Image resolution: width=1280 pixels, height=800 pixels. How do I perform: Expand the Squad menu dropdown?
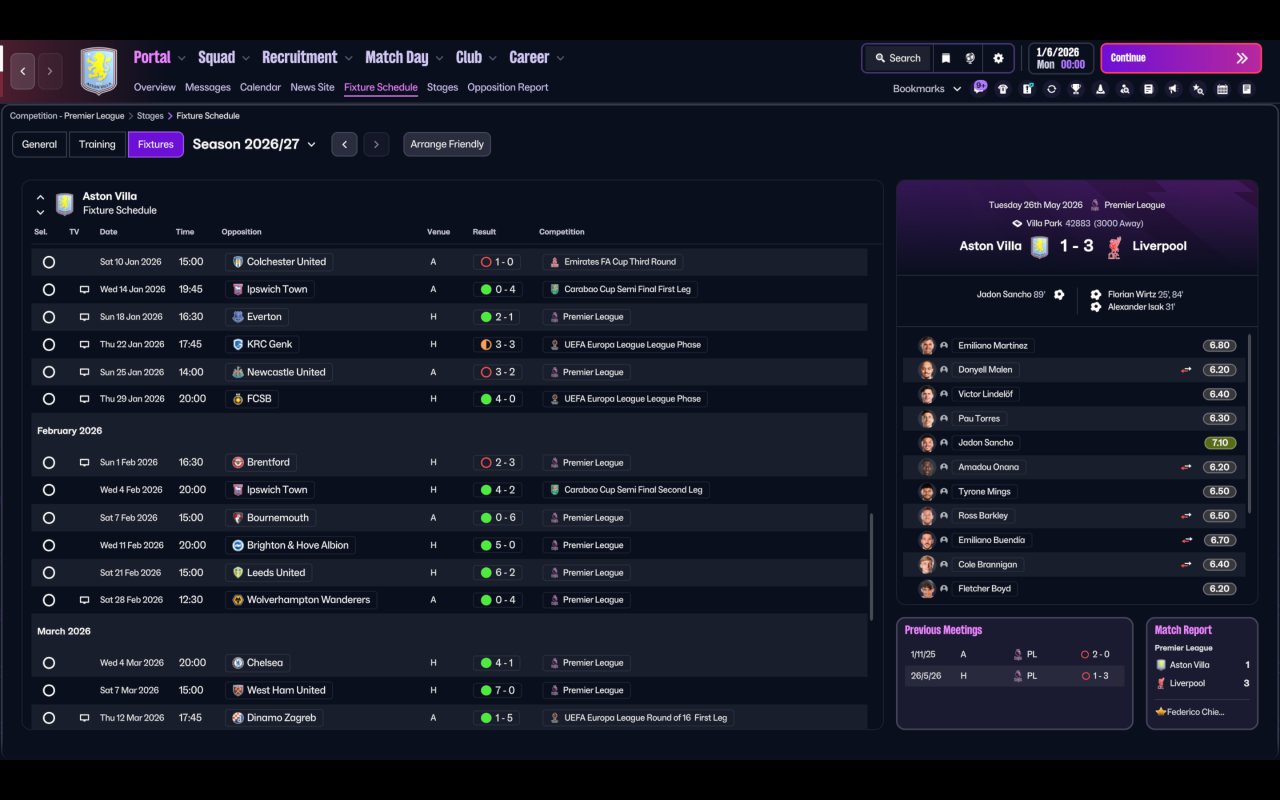244,58
